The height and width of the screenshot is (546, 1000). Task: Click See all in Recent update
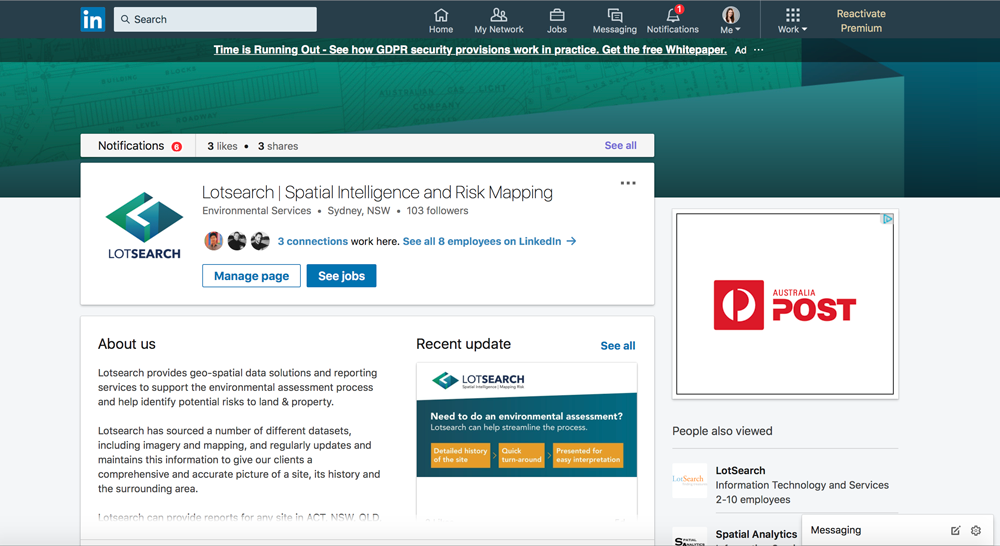618,346
